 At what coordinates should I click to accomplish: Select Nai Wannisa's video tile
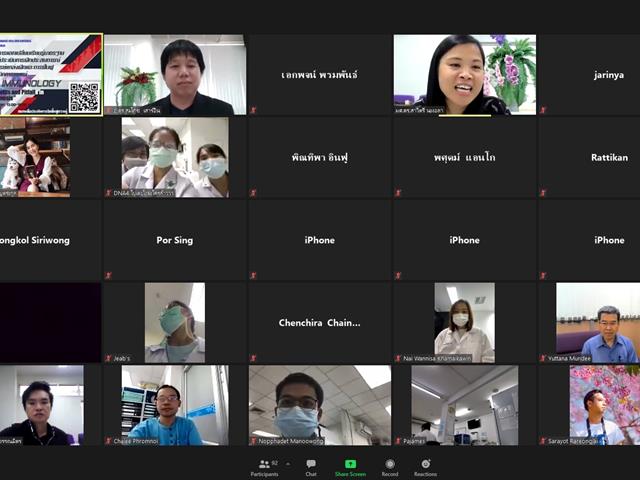464,322
